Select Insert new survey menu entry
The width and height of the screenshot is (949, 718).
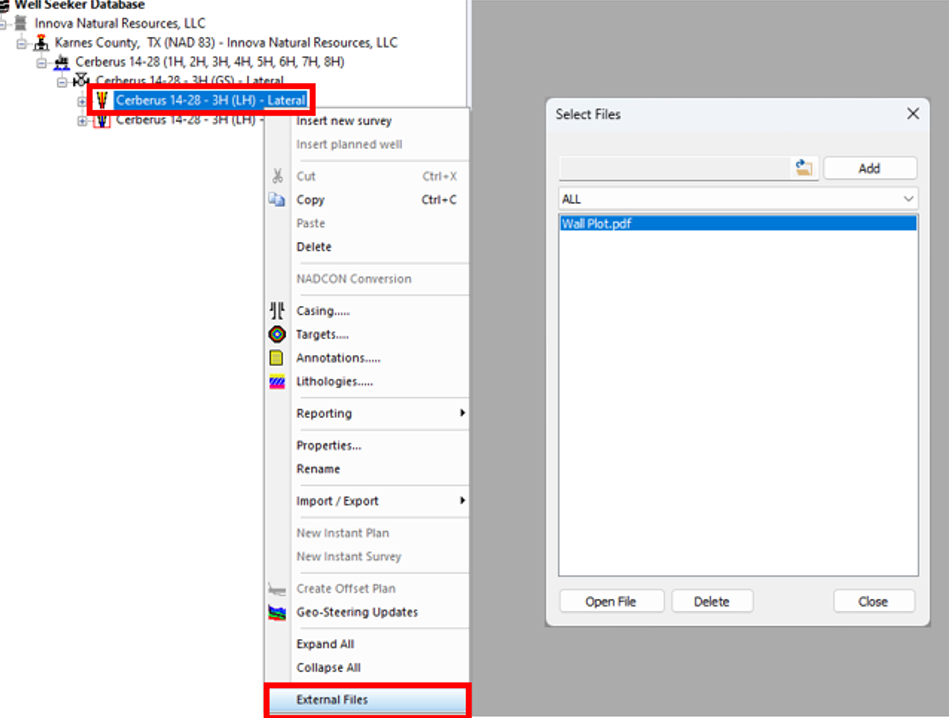pos(343,121)
